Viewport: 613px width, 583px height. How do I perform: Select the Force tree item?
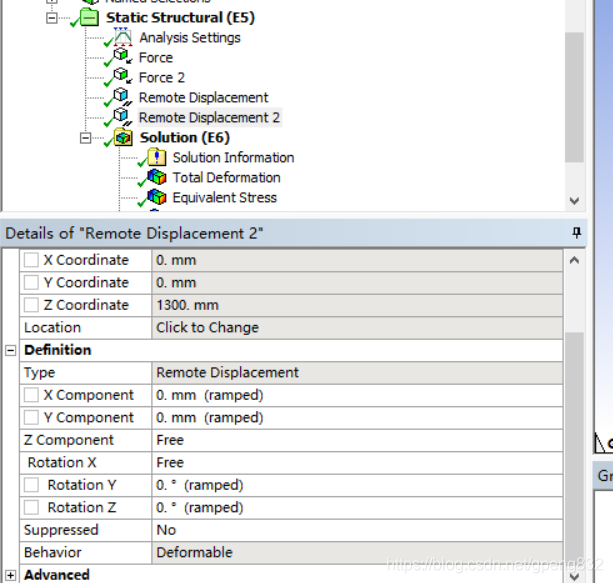pos(156,57)
